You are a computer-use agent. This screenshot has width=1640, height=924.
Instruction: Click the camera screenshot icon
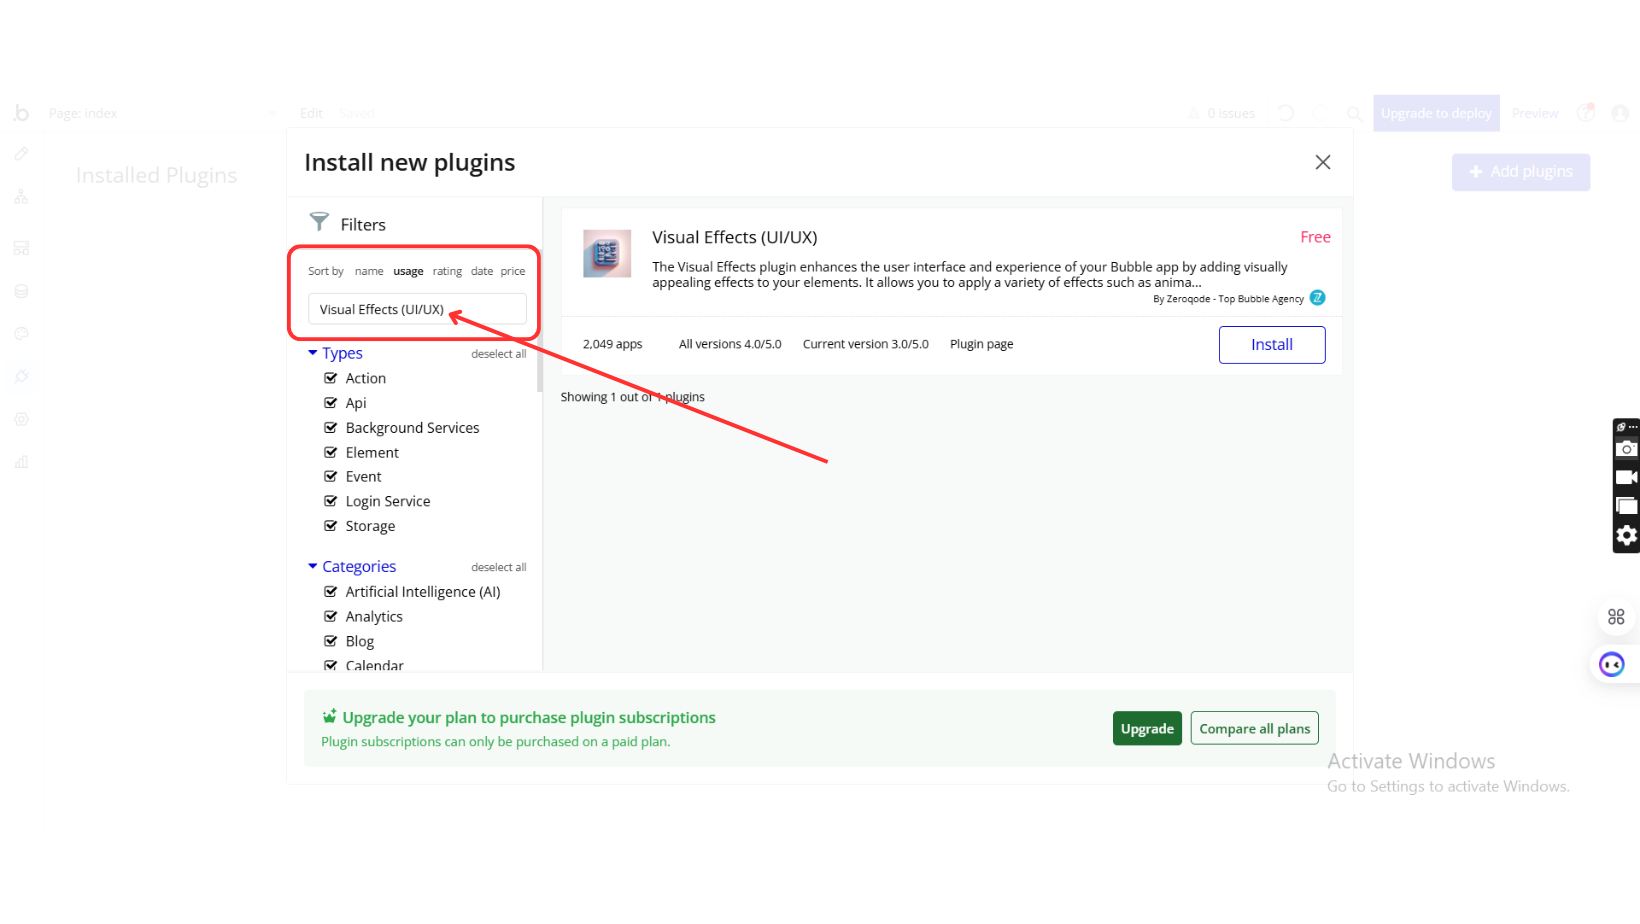pos(1626,449)
